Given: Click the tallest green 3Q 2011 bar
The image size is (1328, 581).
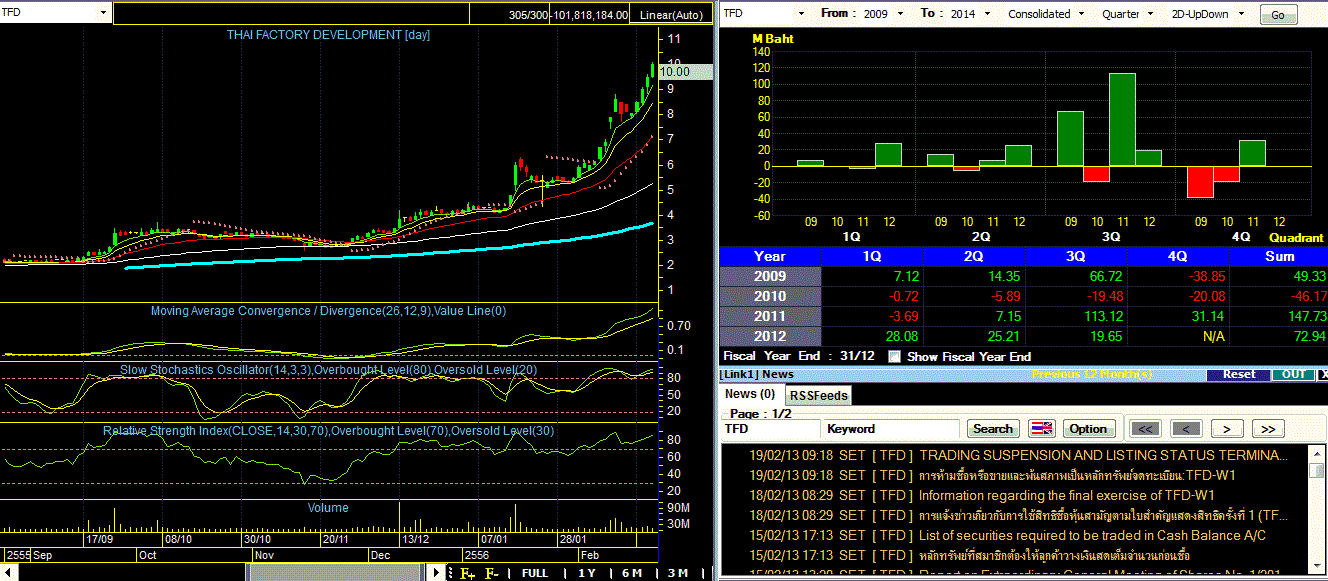Looking at the screenshot, I should click(x=1122, y=119).
